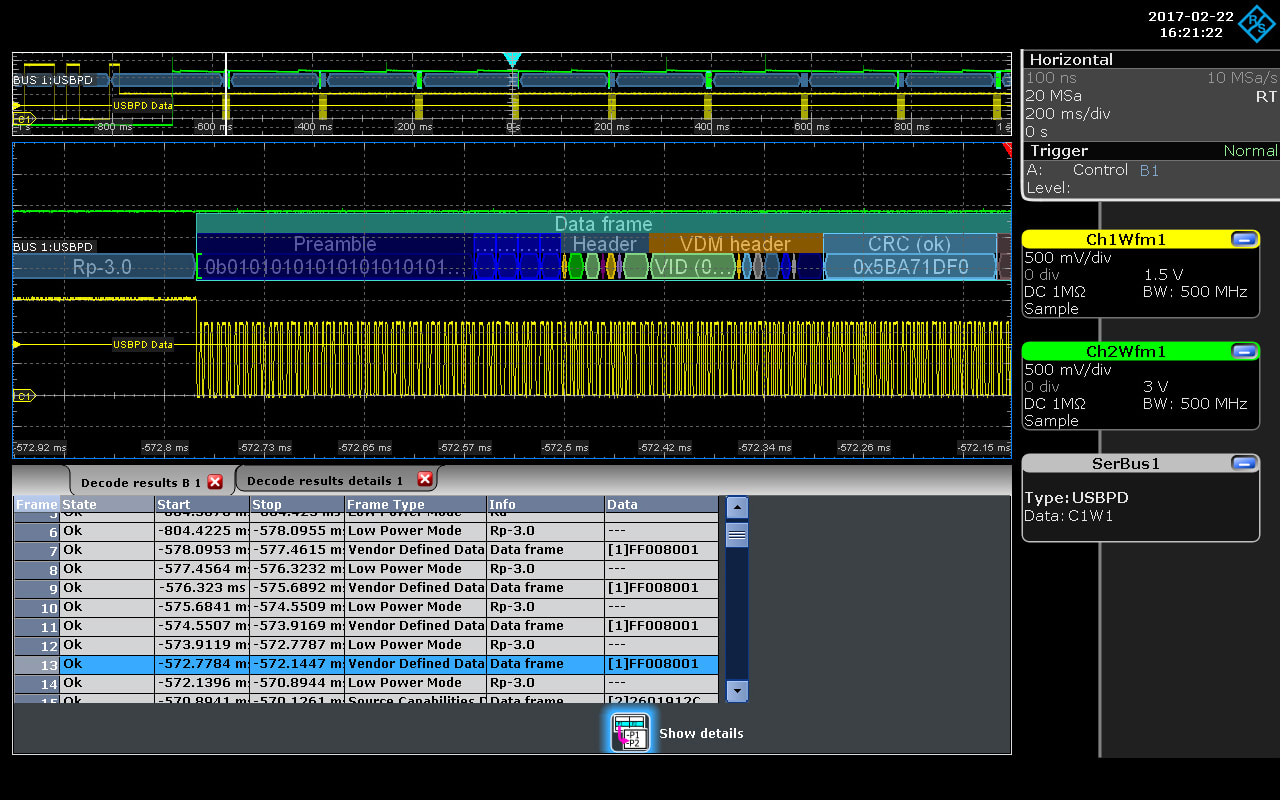Viewport: 1281px width, 800px height.
Task: Minimize the Ch1Wfm1 signal panel
Action: pyautogui.click(x=1244, y=240)
